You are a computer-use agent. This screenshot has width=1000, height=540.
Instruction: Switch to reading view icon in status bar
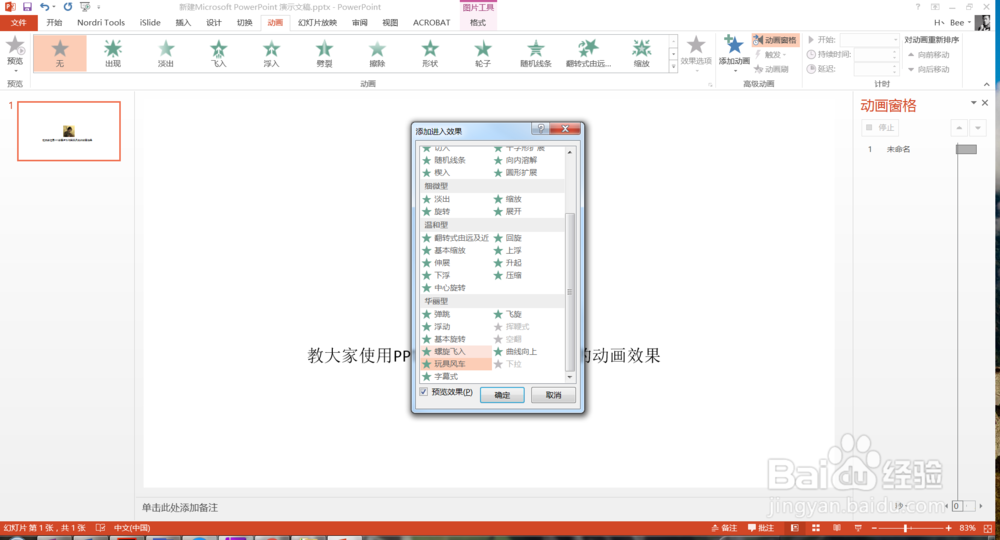[837, 528]
